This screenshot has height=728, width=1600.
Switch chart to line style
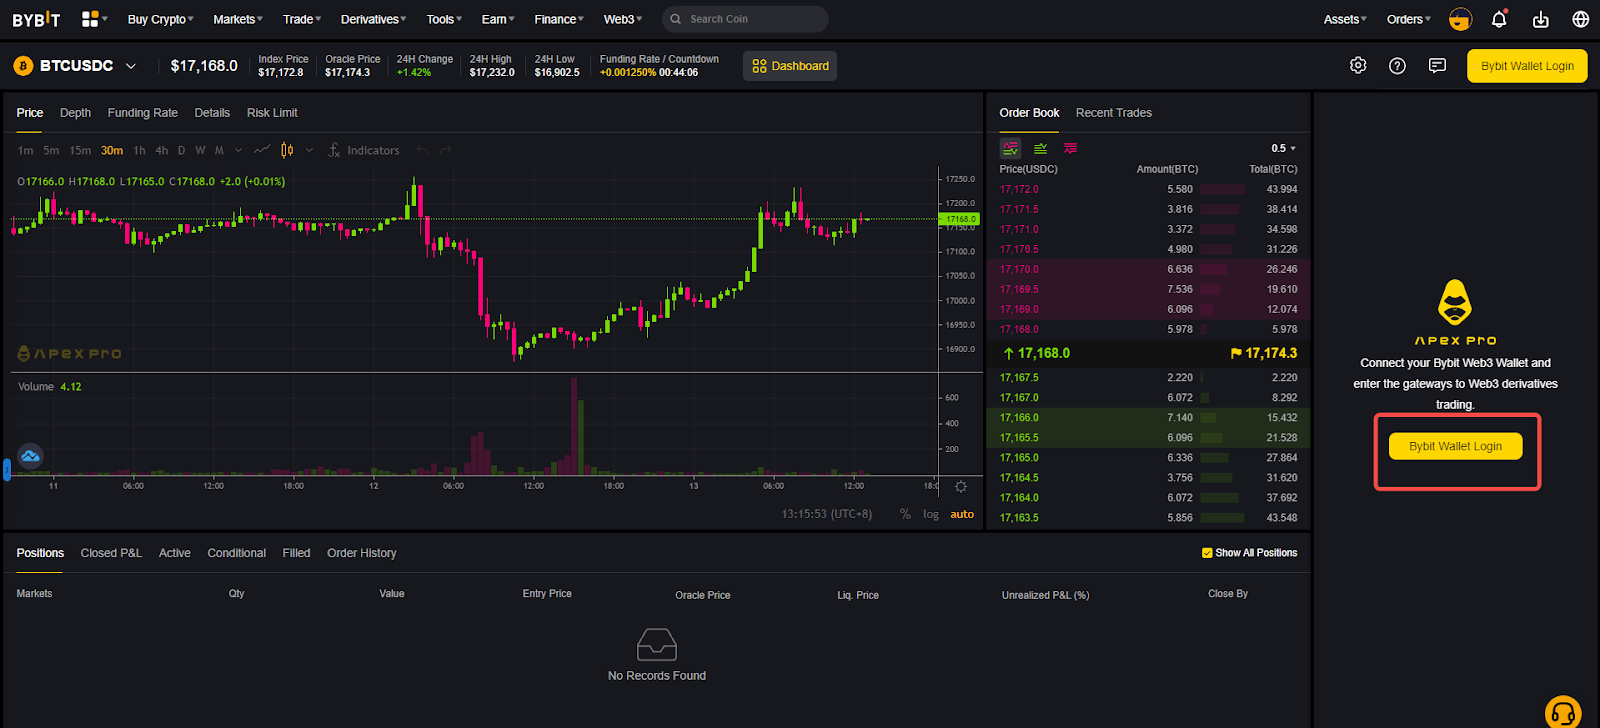coord(262,150)
